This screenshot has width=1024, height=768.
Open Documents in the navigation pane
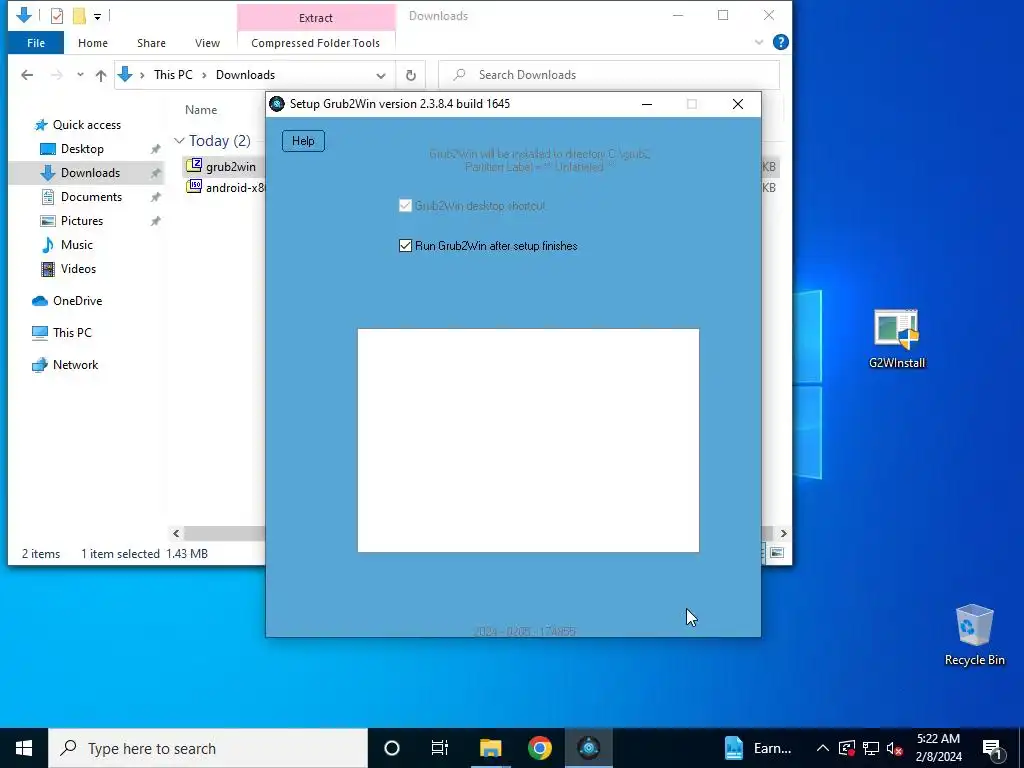point(91,197)
